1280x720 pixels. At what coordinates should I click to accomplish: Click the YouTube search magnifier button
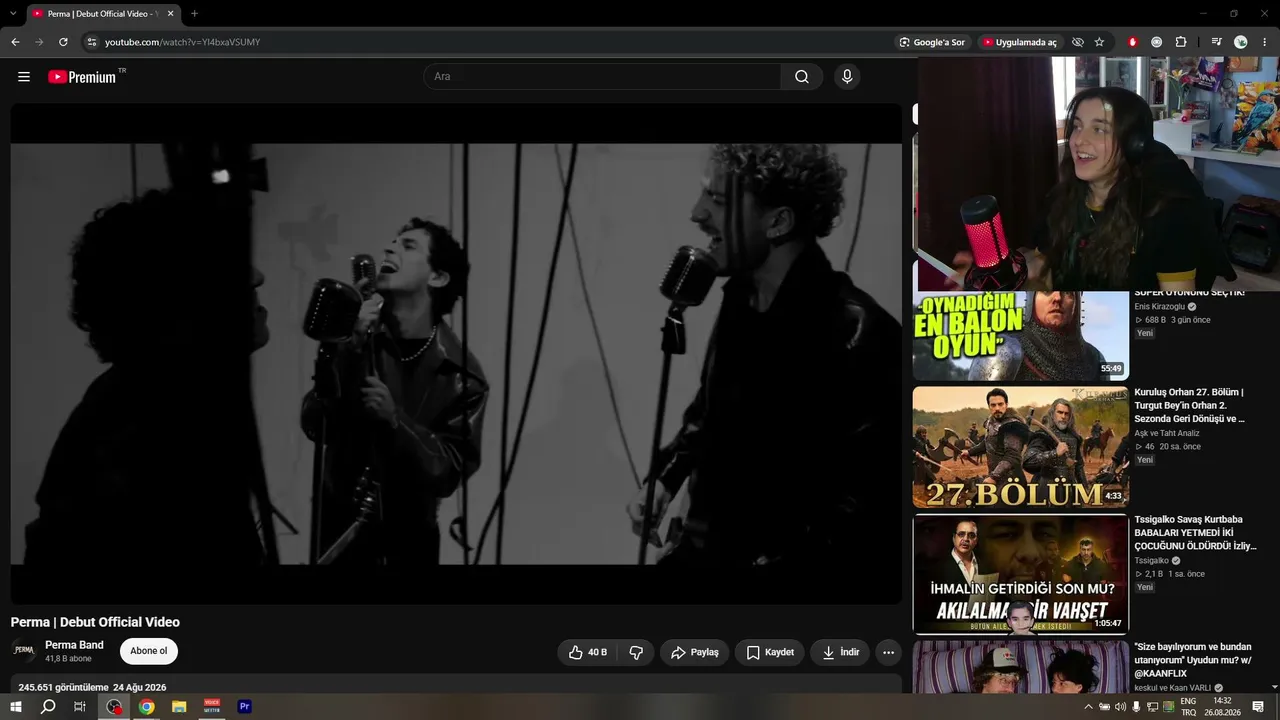point(802,77)
